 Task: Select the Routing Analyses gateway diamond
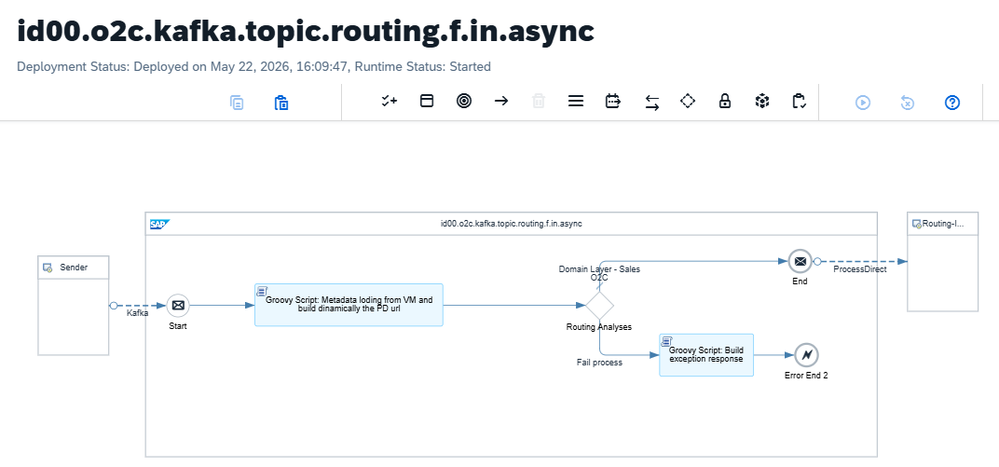[599, 306]
